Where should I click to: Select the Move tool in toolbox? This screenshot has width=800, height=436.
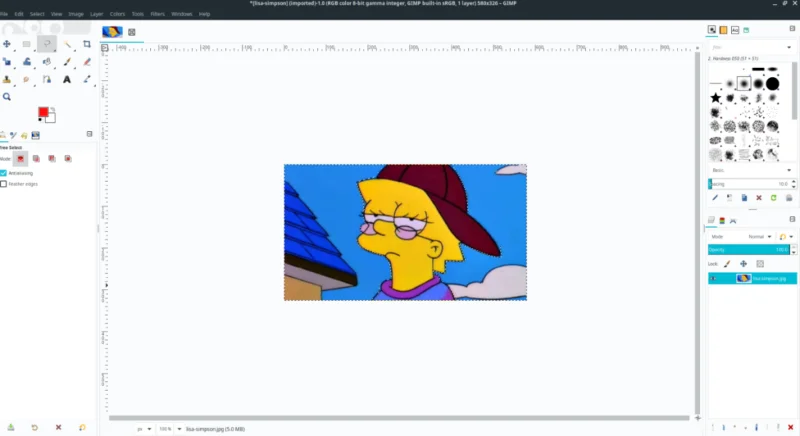click(x=7, y=44)
